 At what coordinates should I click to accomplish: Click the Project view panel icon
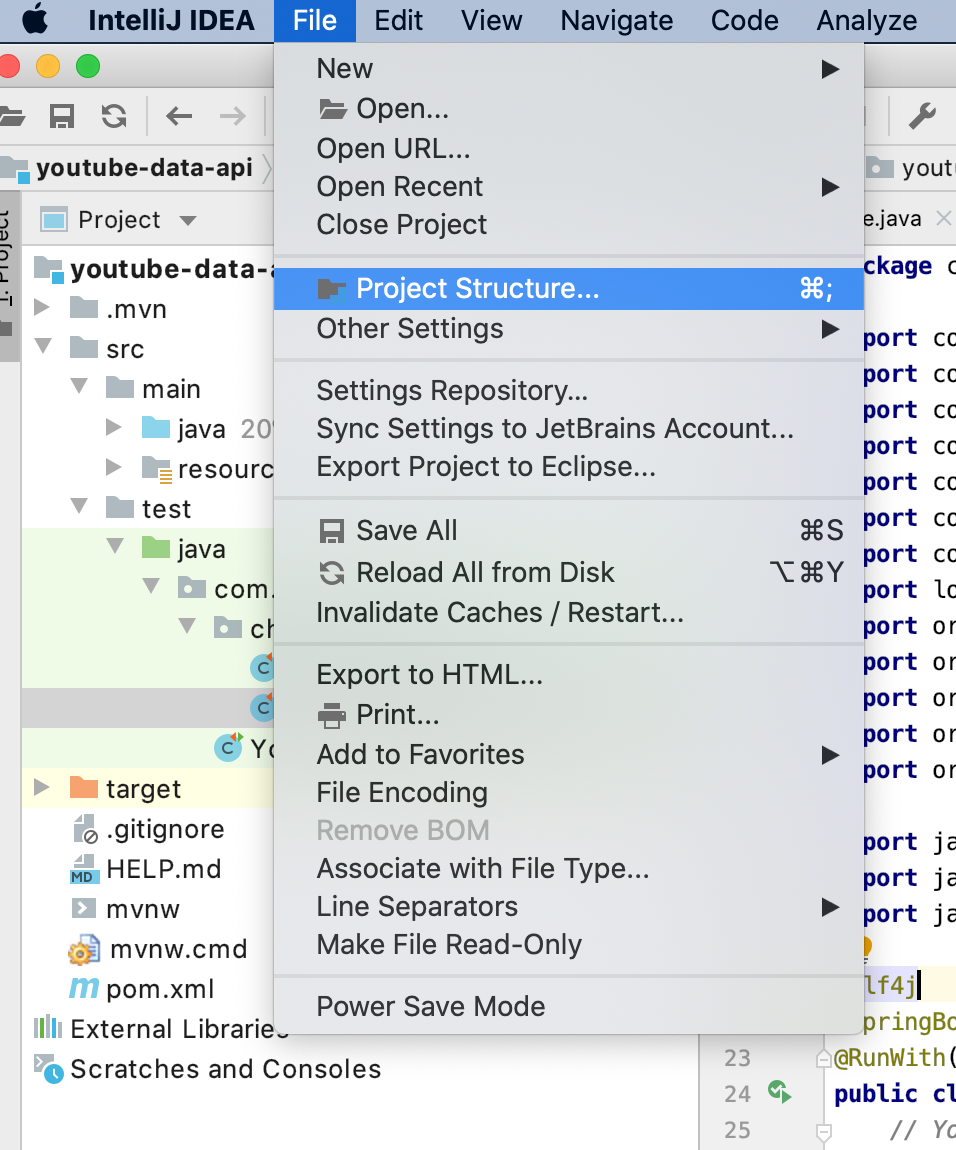tap(54, 219)
